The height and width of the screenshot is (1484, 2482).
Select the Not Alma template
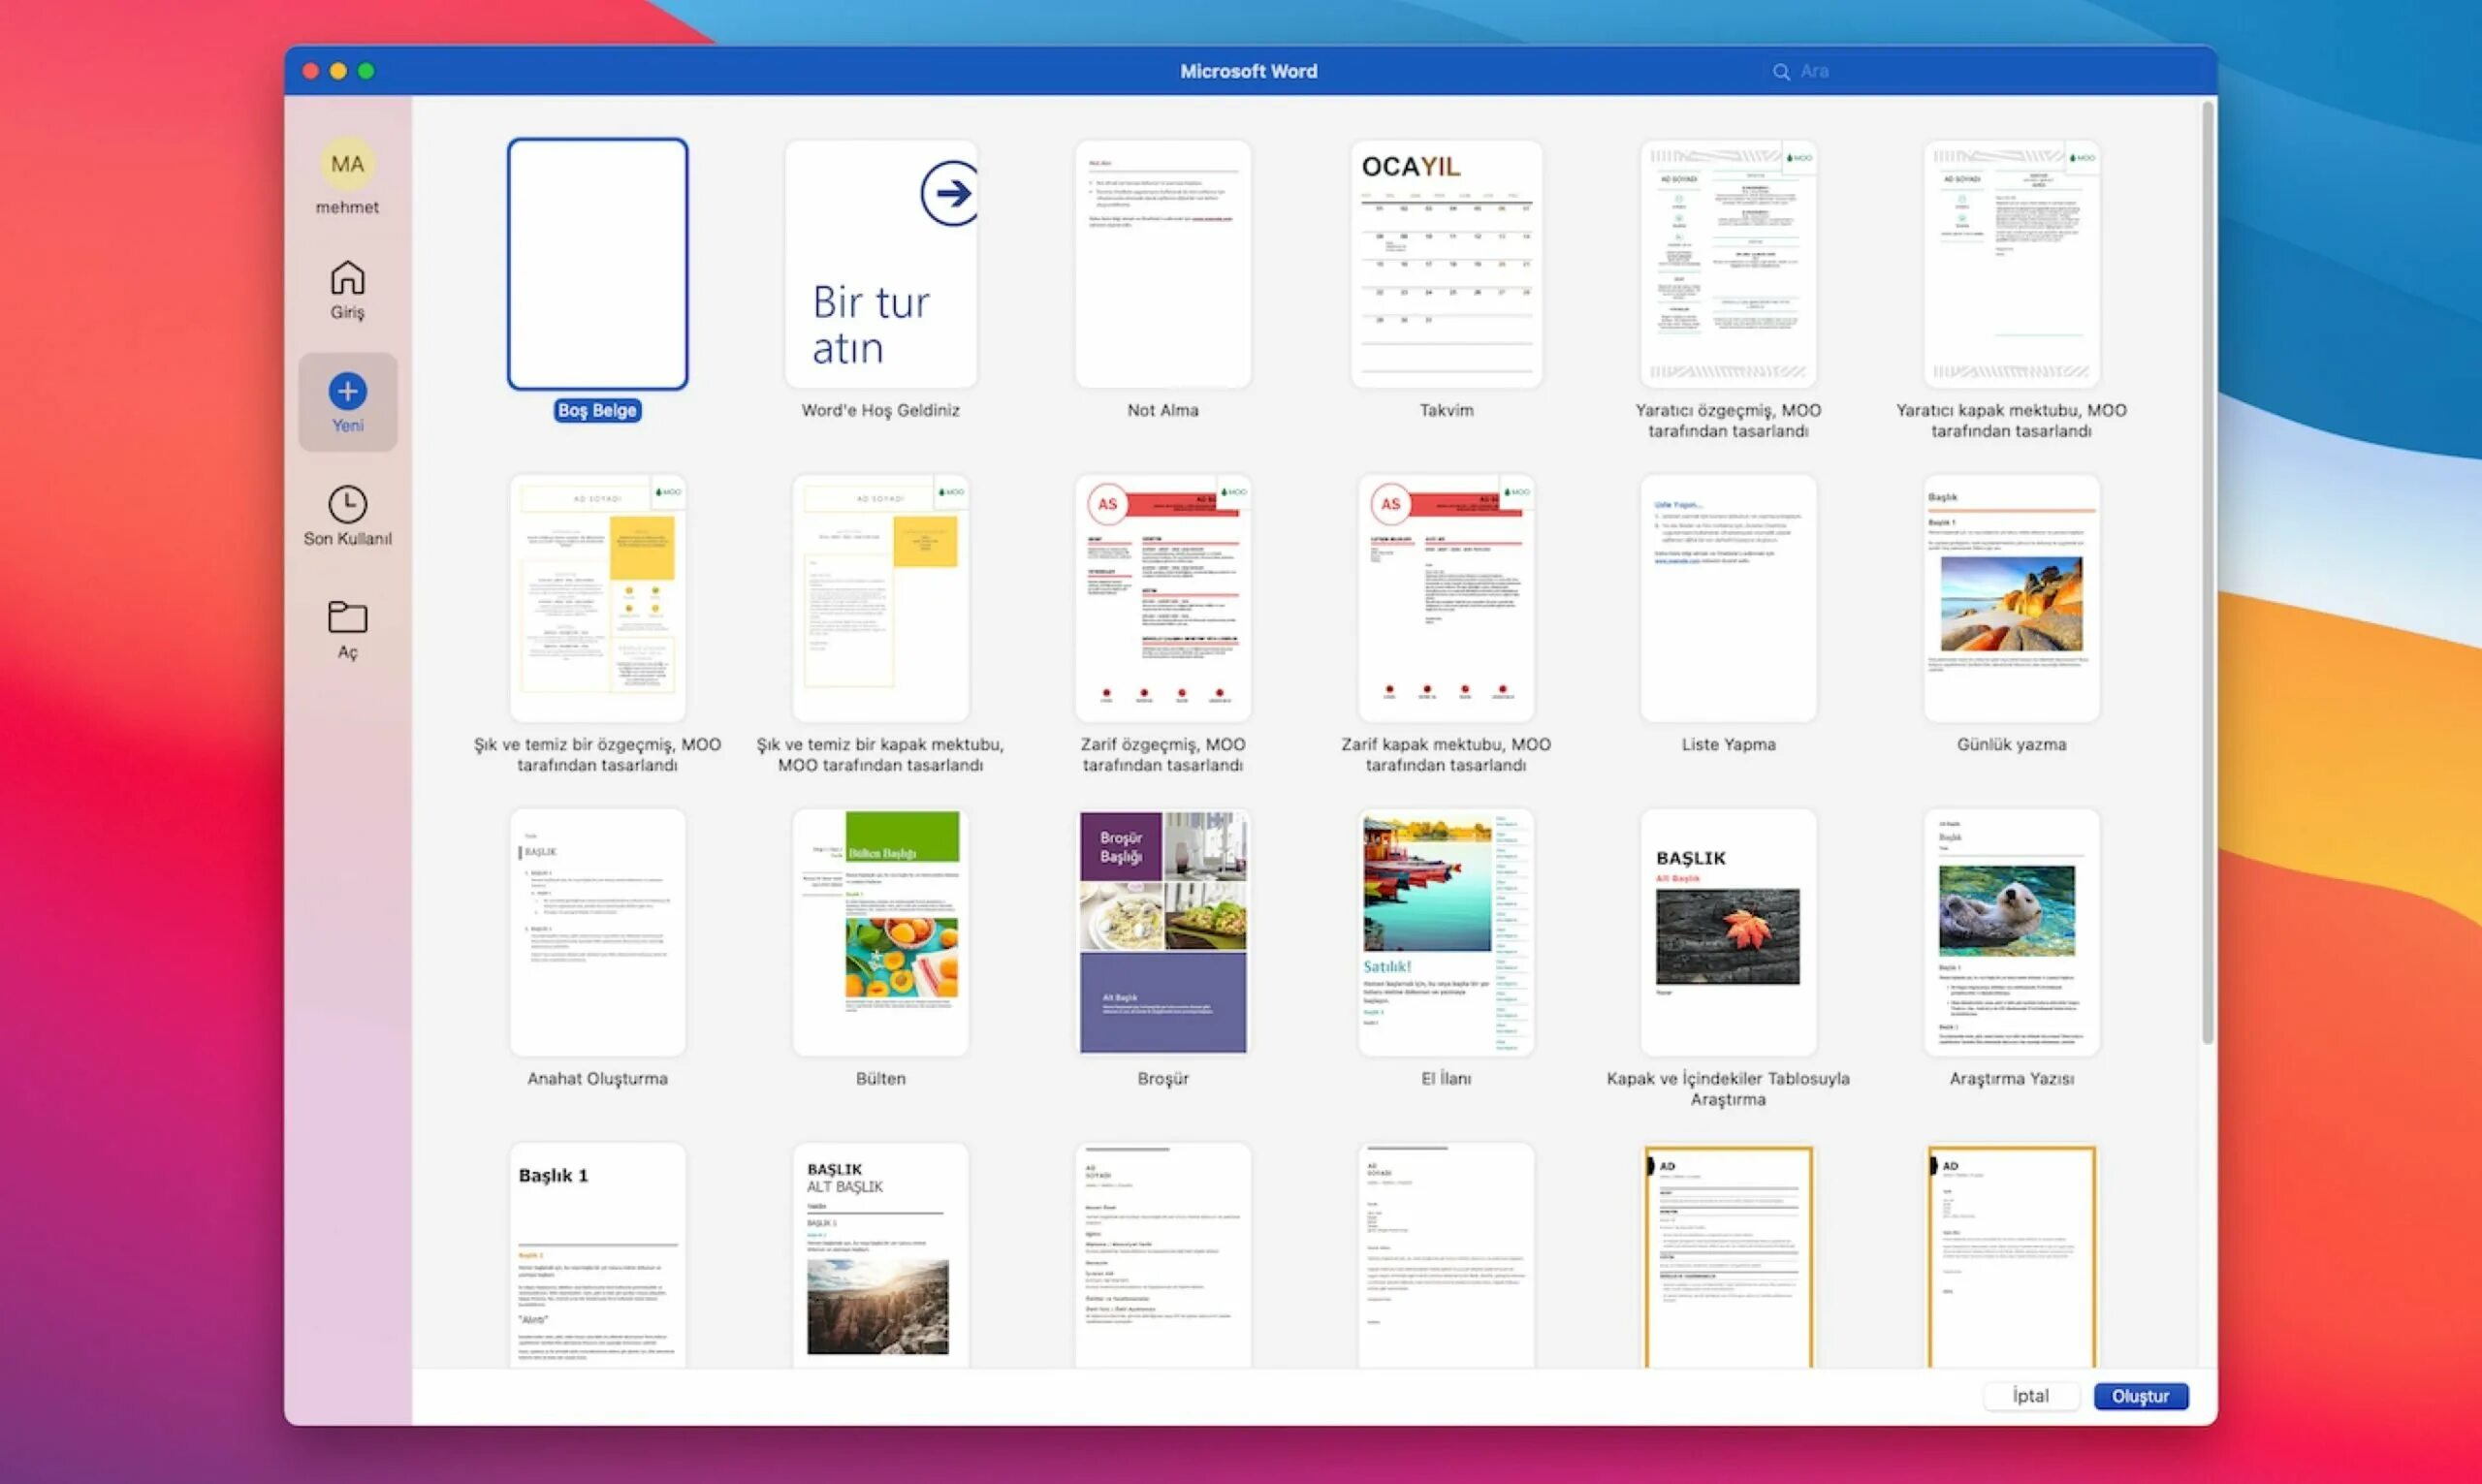[x=1162, y=264]
